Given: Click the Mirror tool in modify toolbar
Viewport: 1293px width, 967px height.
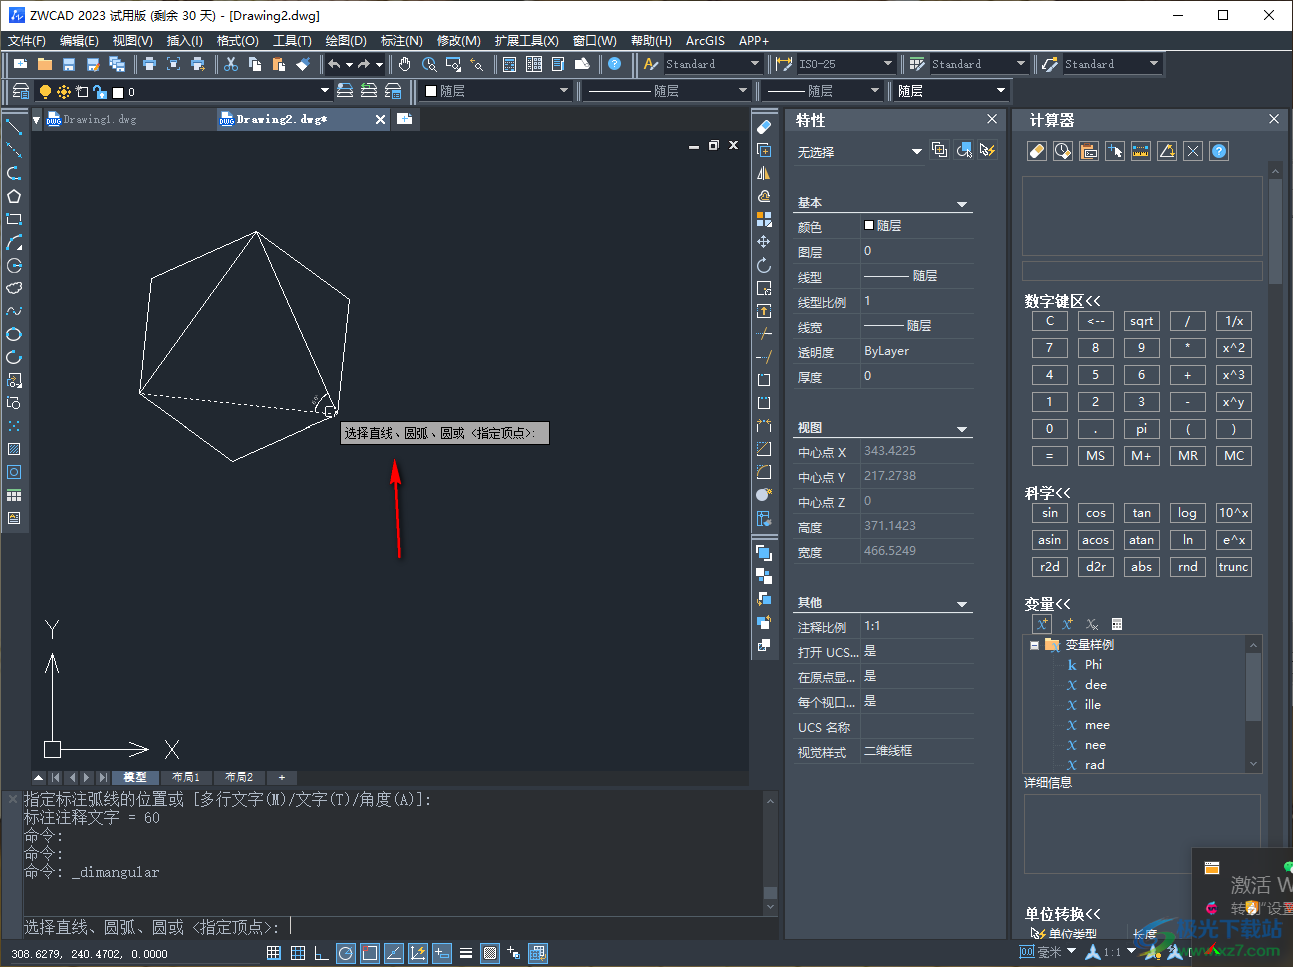Looking at the screenshot, I should point(764,173).
